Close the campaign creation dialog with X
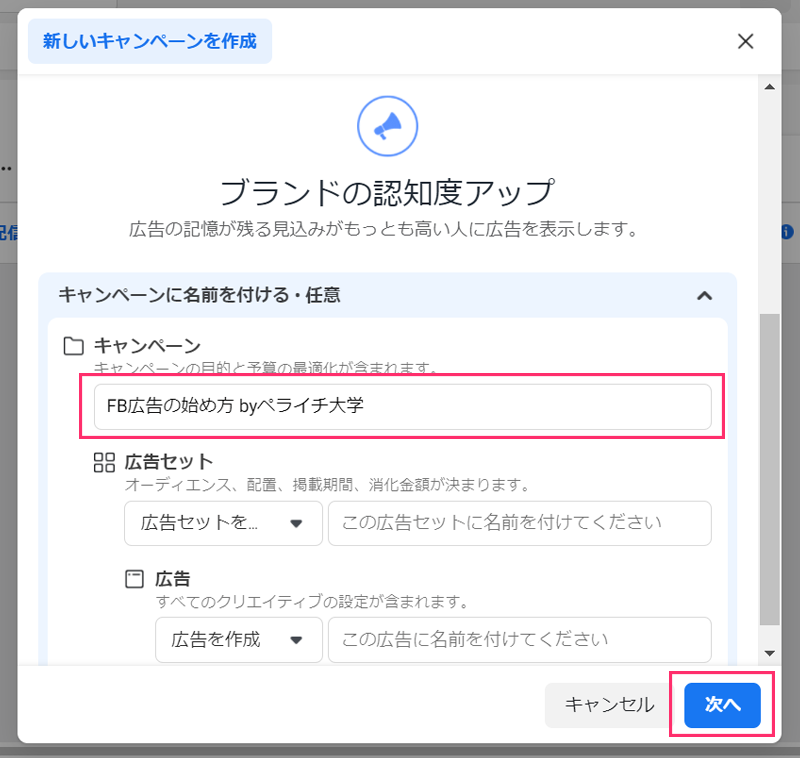Screen dimensions: 800x758 pyautogui.click(x=745, y=41)
